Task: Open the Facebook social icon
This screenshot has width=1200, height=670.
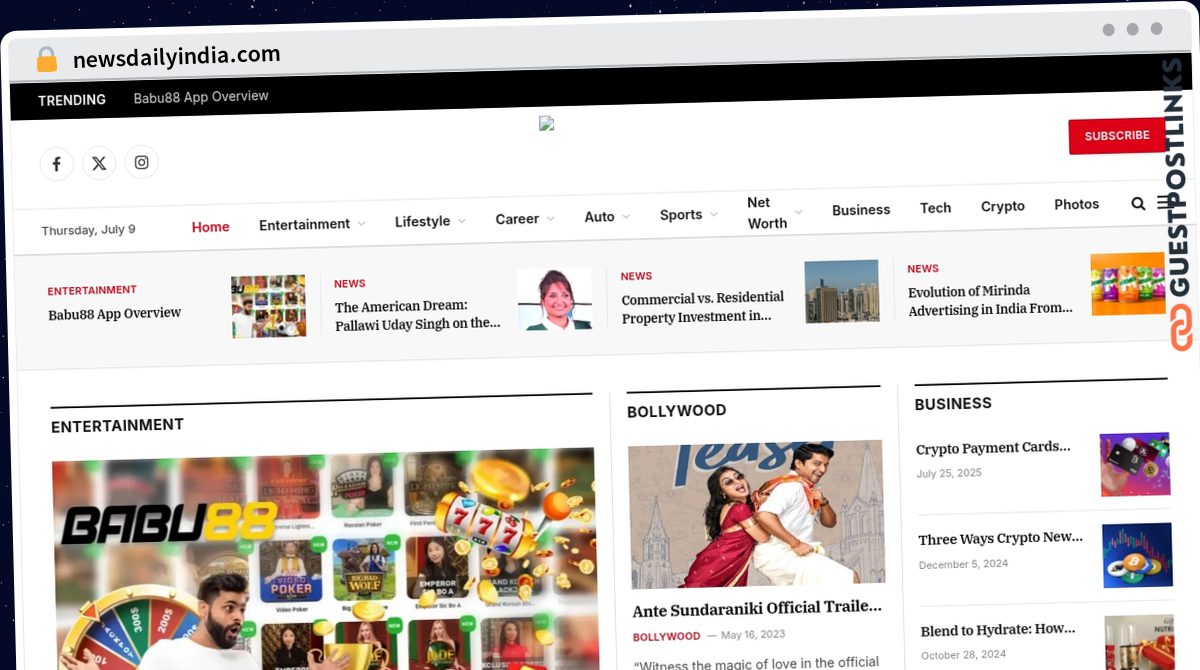Action: [x=56, y=164]
